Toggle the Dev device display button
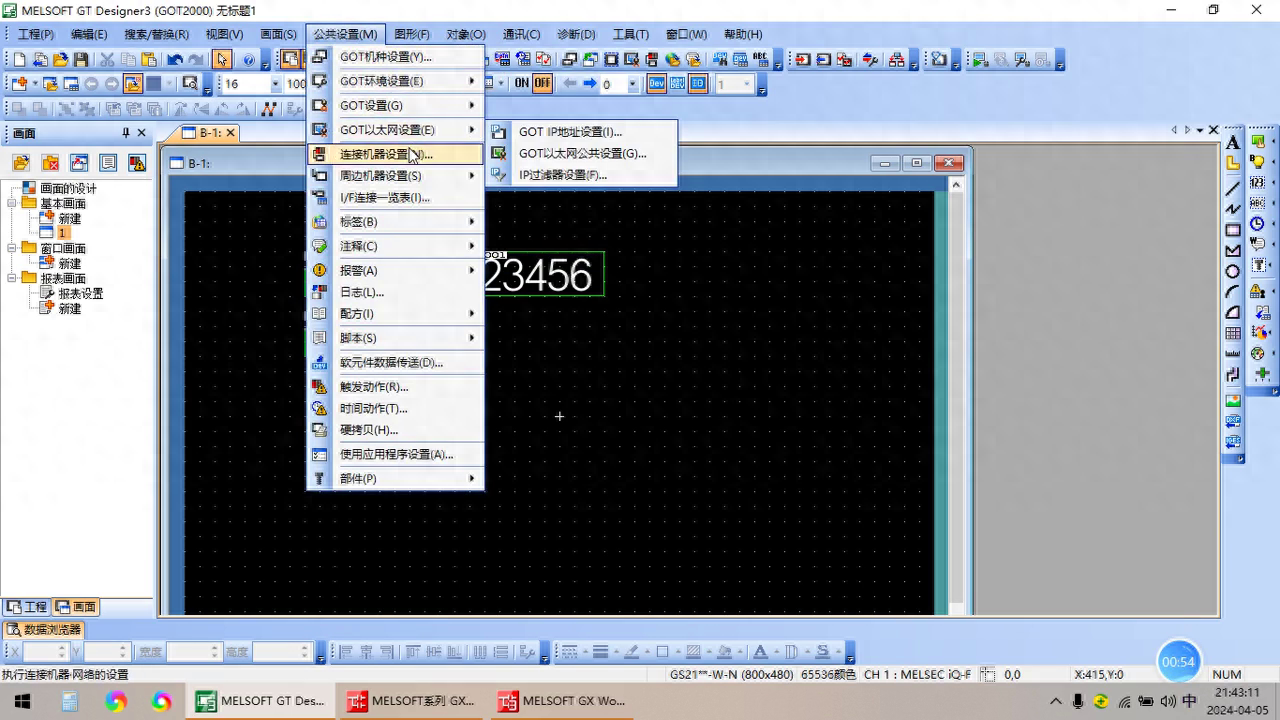The width and height of the screenshot is (1280, 720). (656, 84)
